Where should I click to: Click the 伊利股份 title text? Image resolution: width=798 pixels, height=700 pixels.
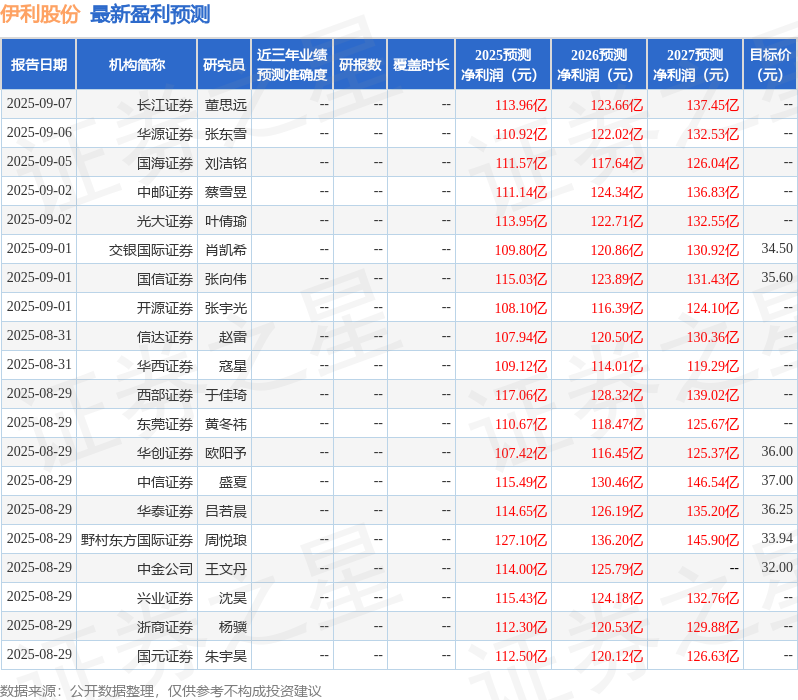[x=40, y=14]
